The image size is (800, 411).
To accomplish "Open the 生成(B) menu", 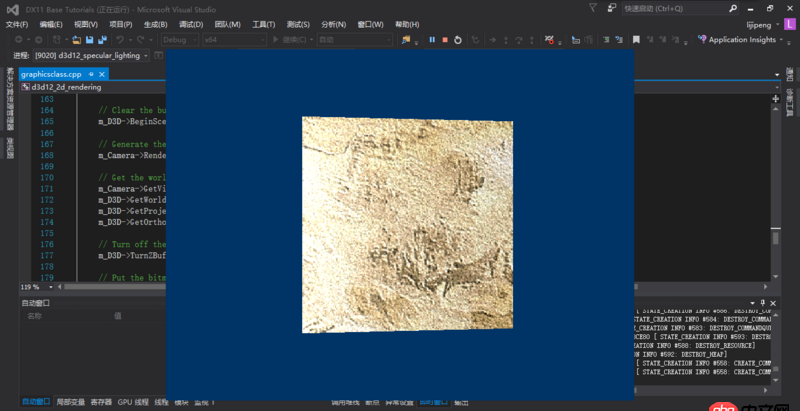I will (x=155, y=24).
